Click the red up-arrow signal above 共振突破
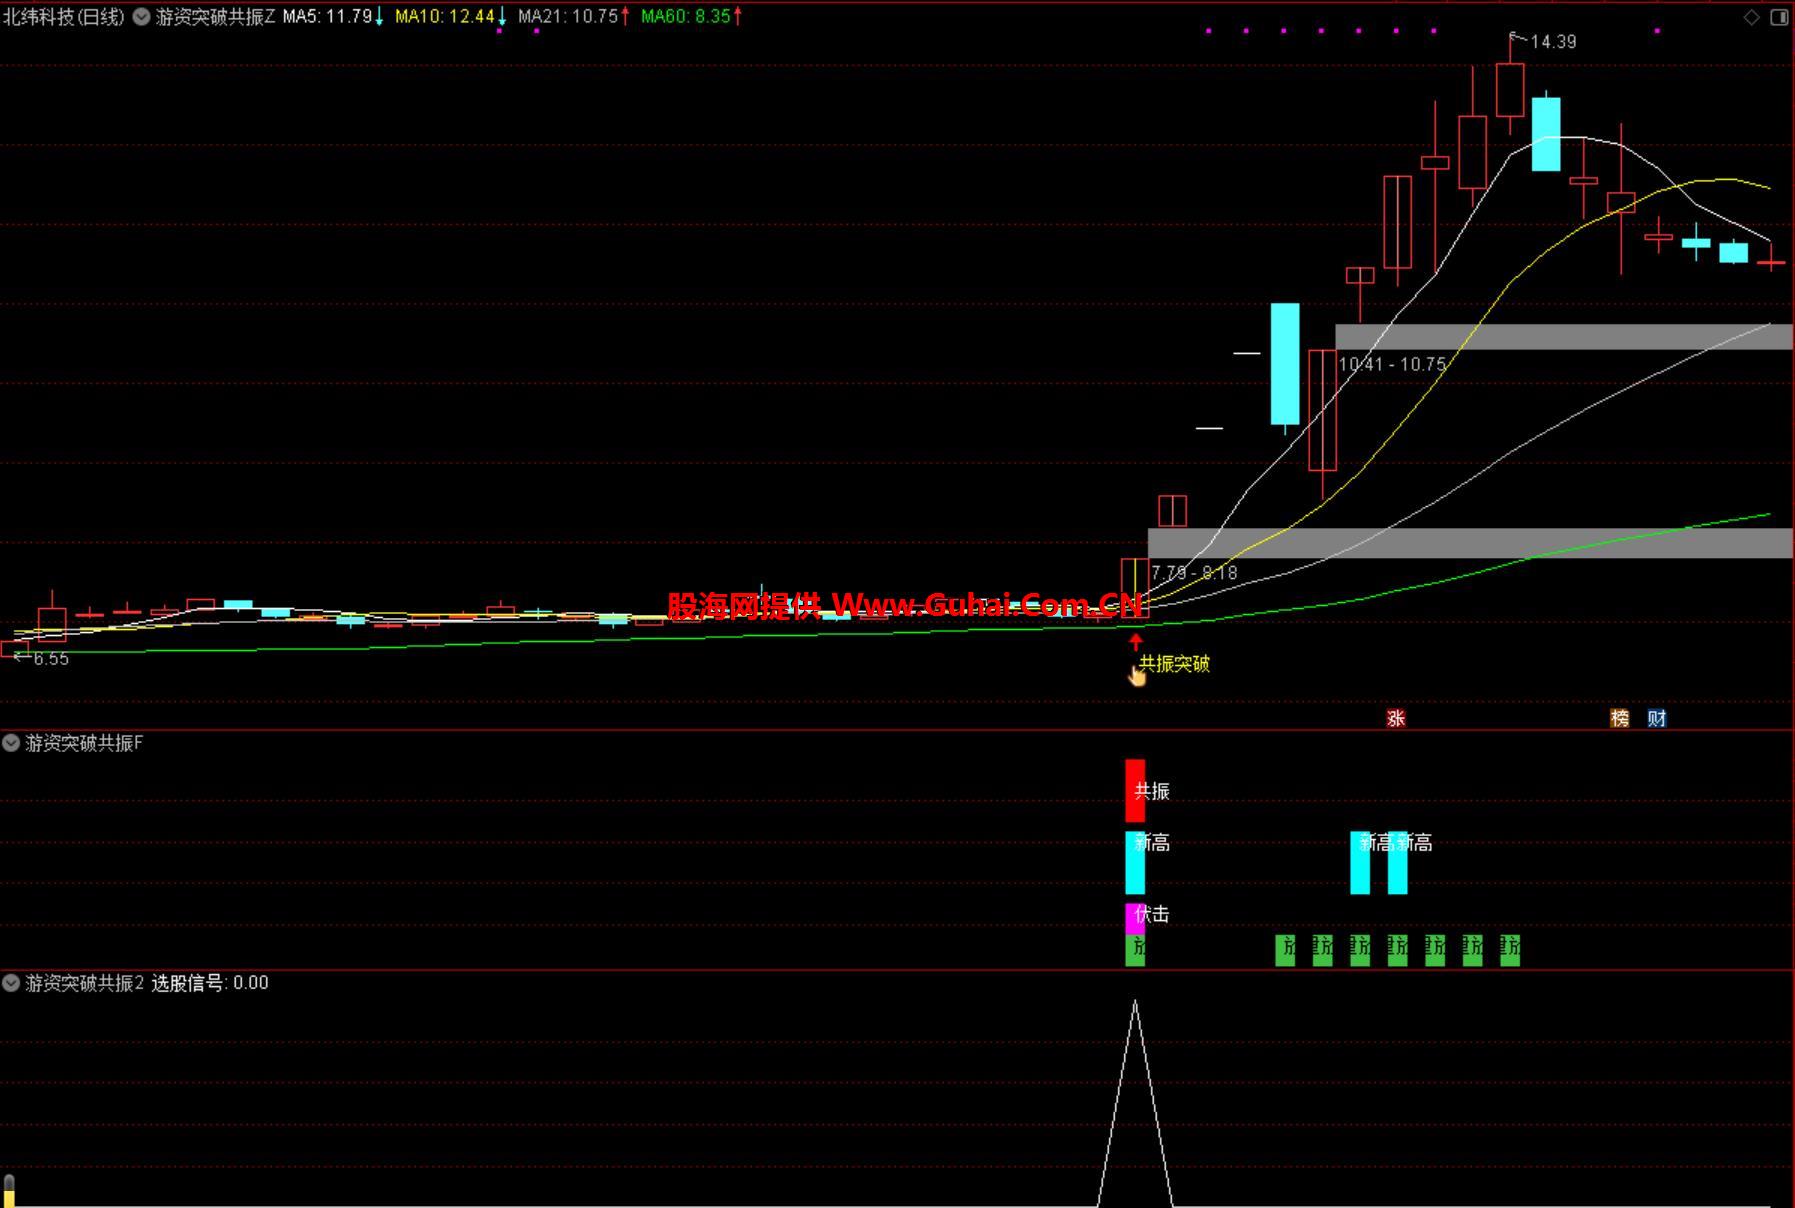Image resolution: width=1795 pixels, height=1208 pixels. pyautogui.click(x=1135, y=641)
